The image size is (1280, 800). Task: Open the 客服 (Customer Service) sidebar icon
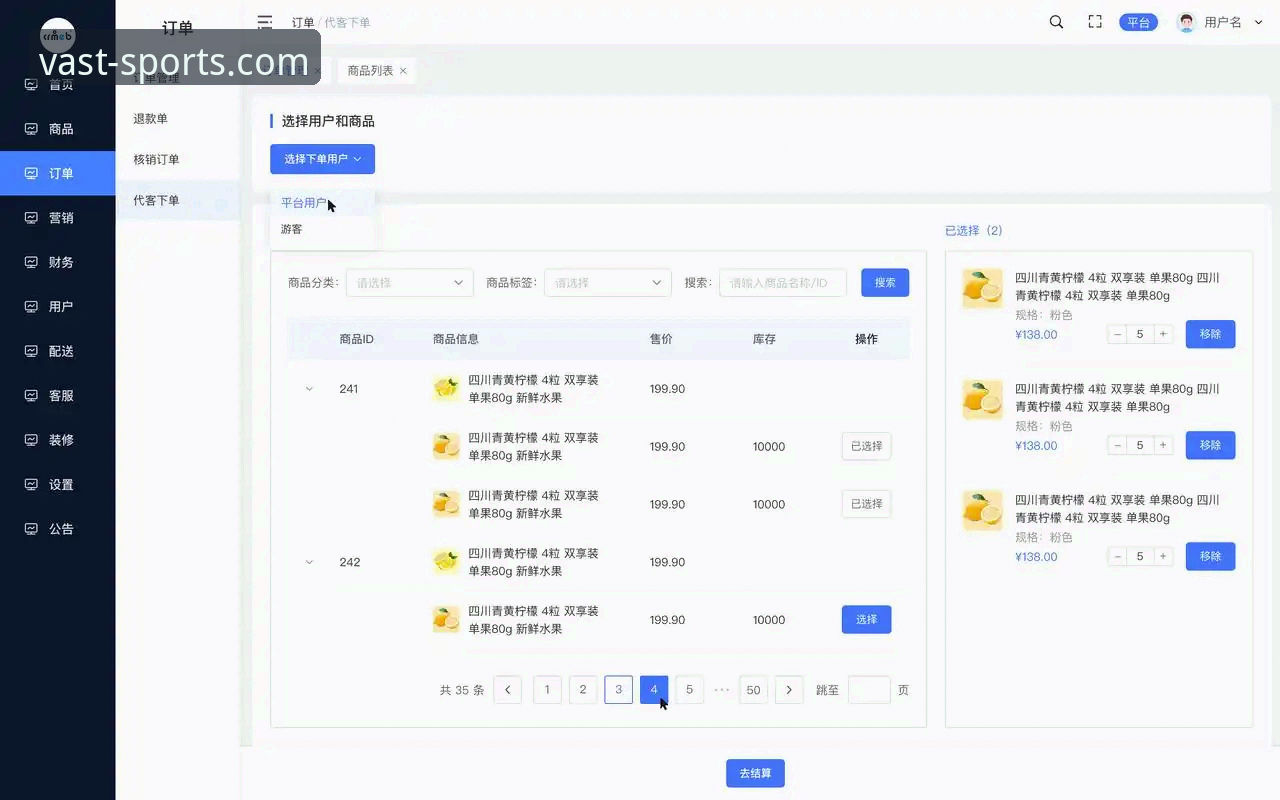(x=30, y=395)
